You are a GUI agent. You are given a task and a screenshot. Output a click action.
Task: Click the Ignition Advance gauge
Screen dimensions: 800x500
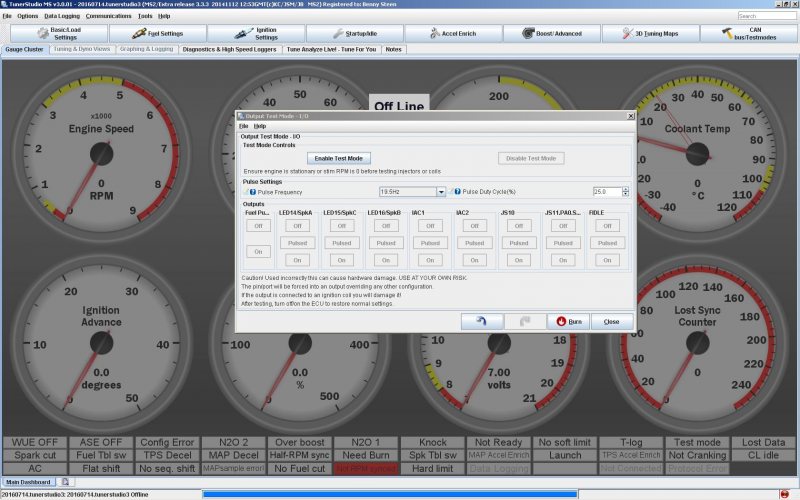click(x=101, y=343)
